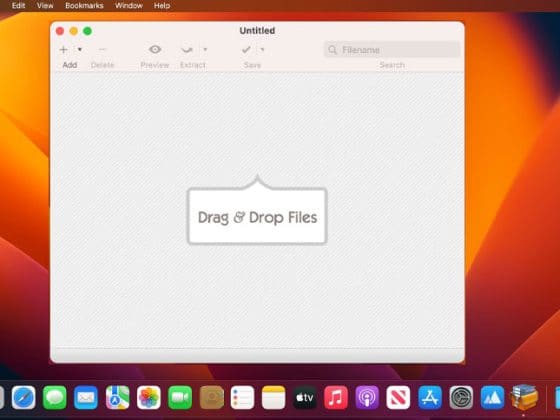The height and width of the screenshot is (420, 560).
Task: Click the search magnifier icon
Action: (332, 50)
